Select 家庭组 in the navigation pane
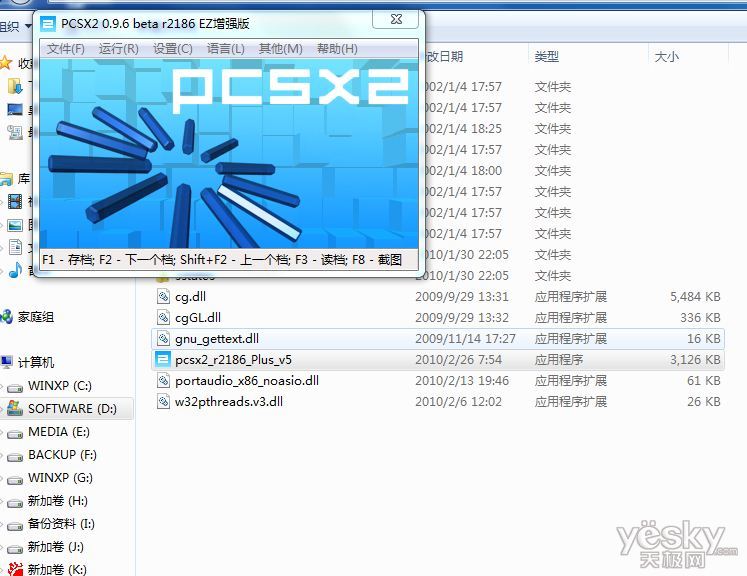The height and width of the screenshot is (576, 747). pos(35,317)
